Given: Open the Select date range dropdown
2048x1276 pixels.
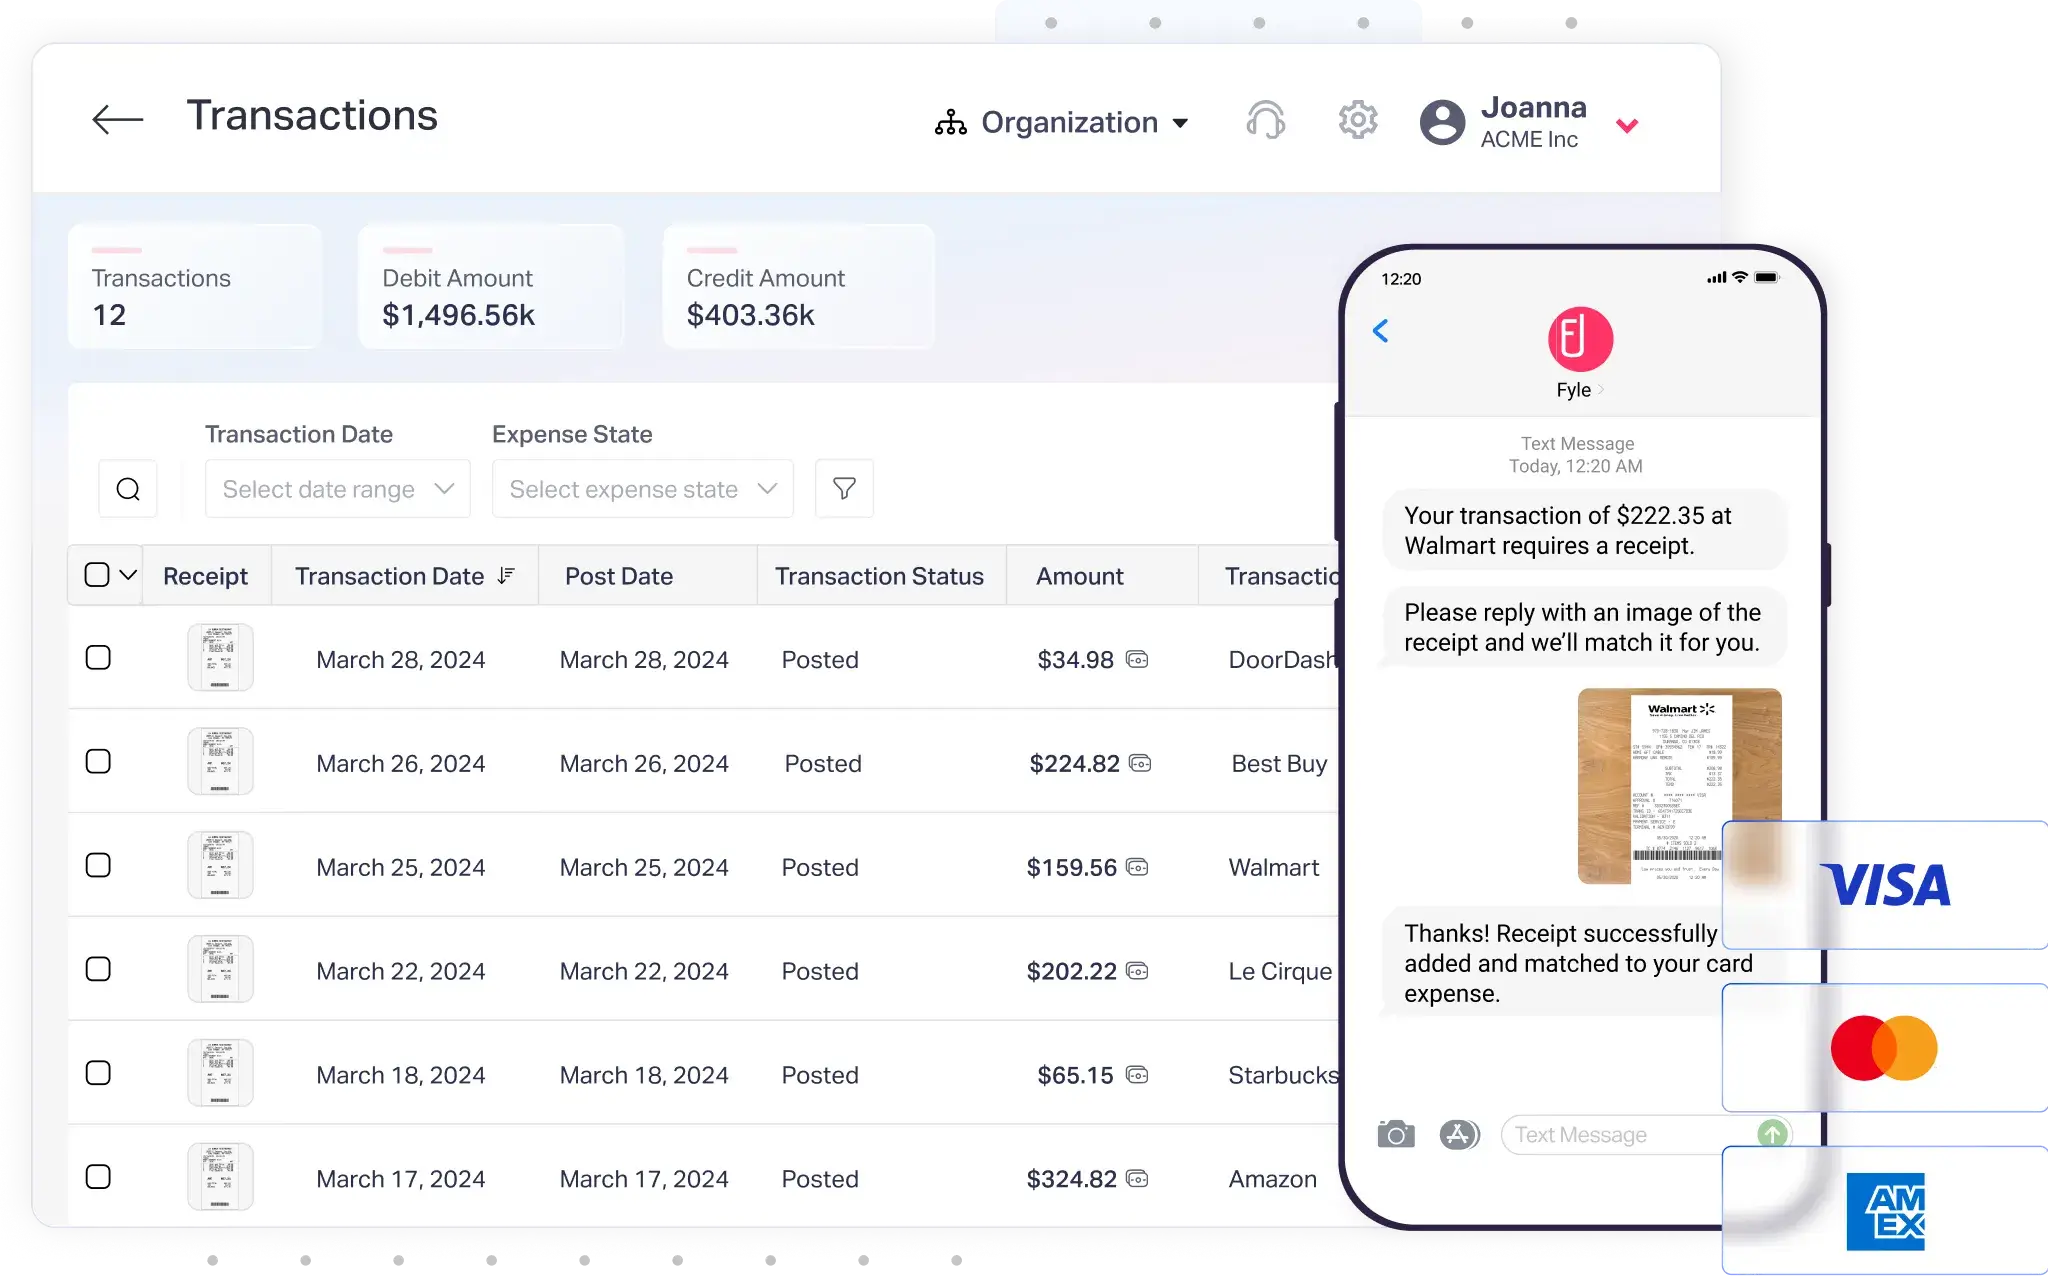Looking at the screenshot, I should [337, 490].
